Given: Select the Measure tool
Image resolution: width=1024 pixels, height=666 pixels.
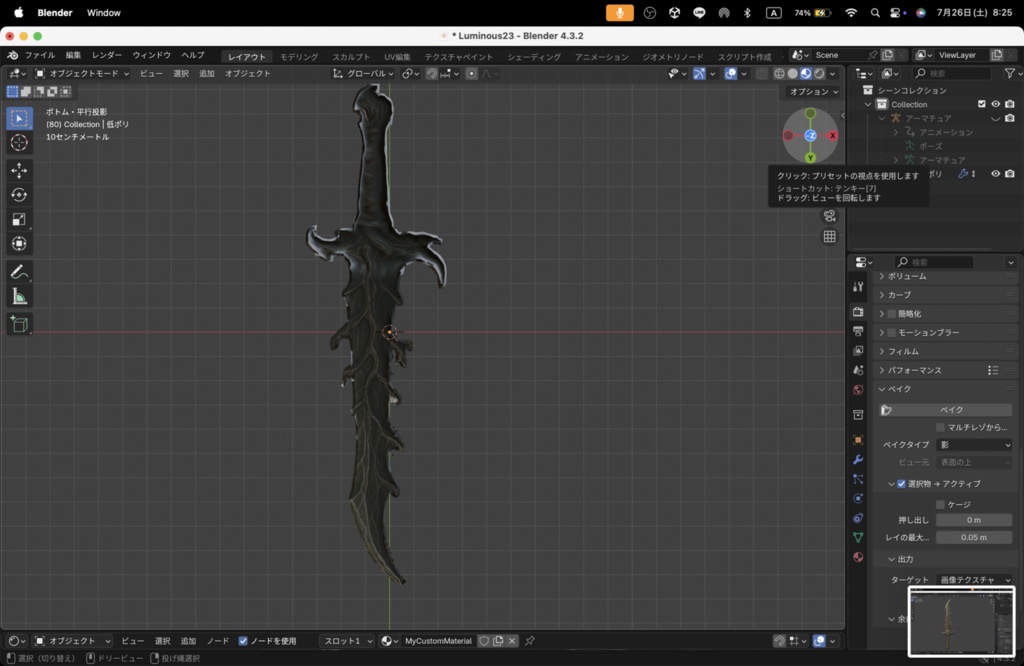Looking at the screenshot, I should coord(18,295).
